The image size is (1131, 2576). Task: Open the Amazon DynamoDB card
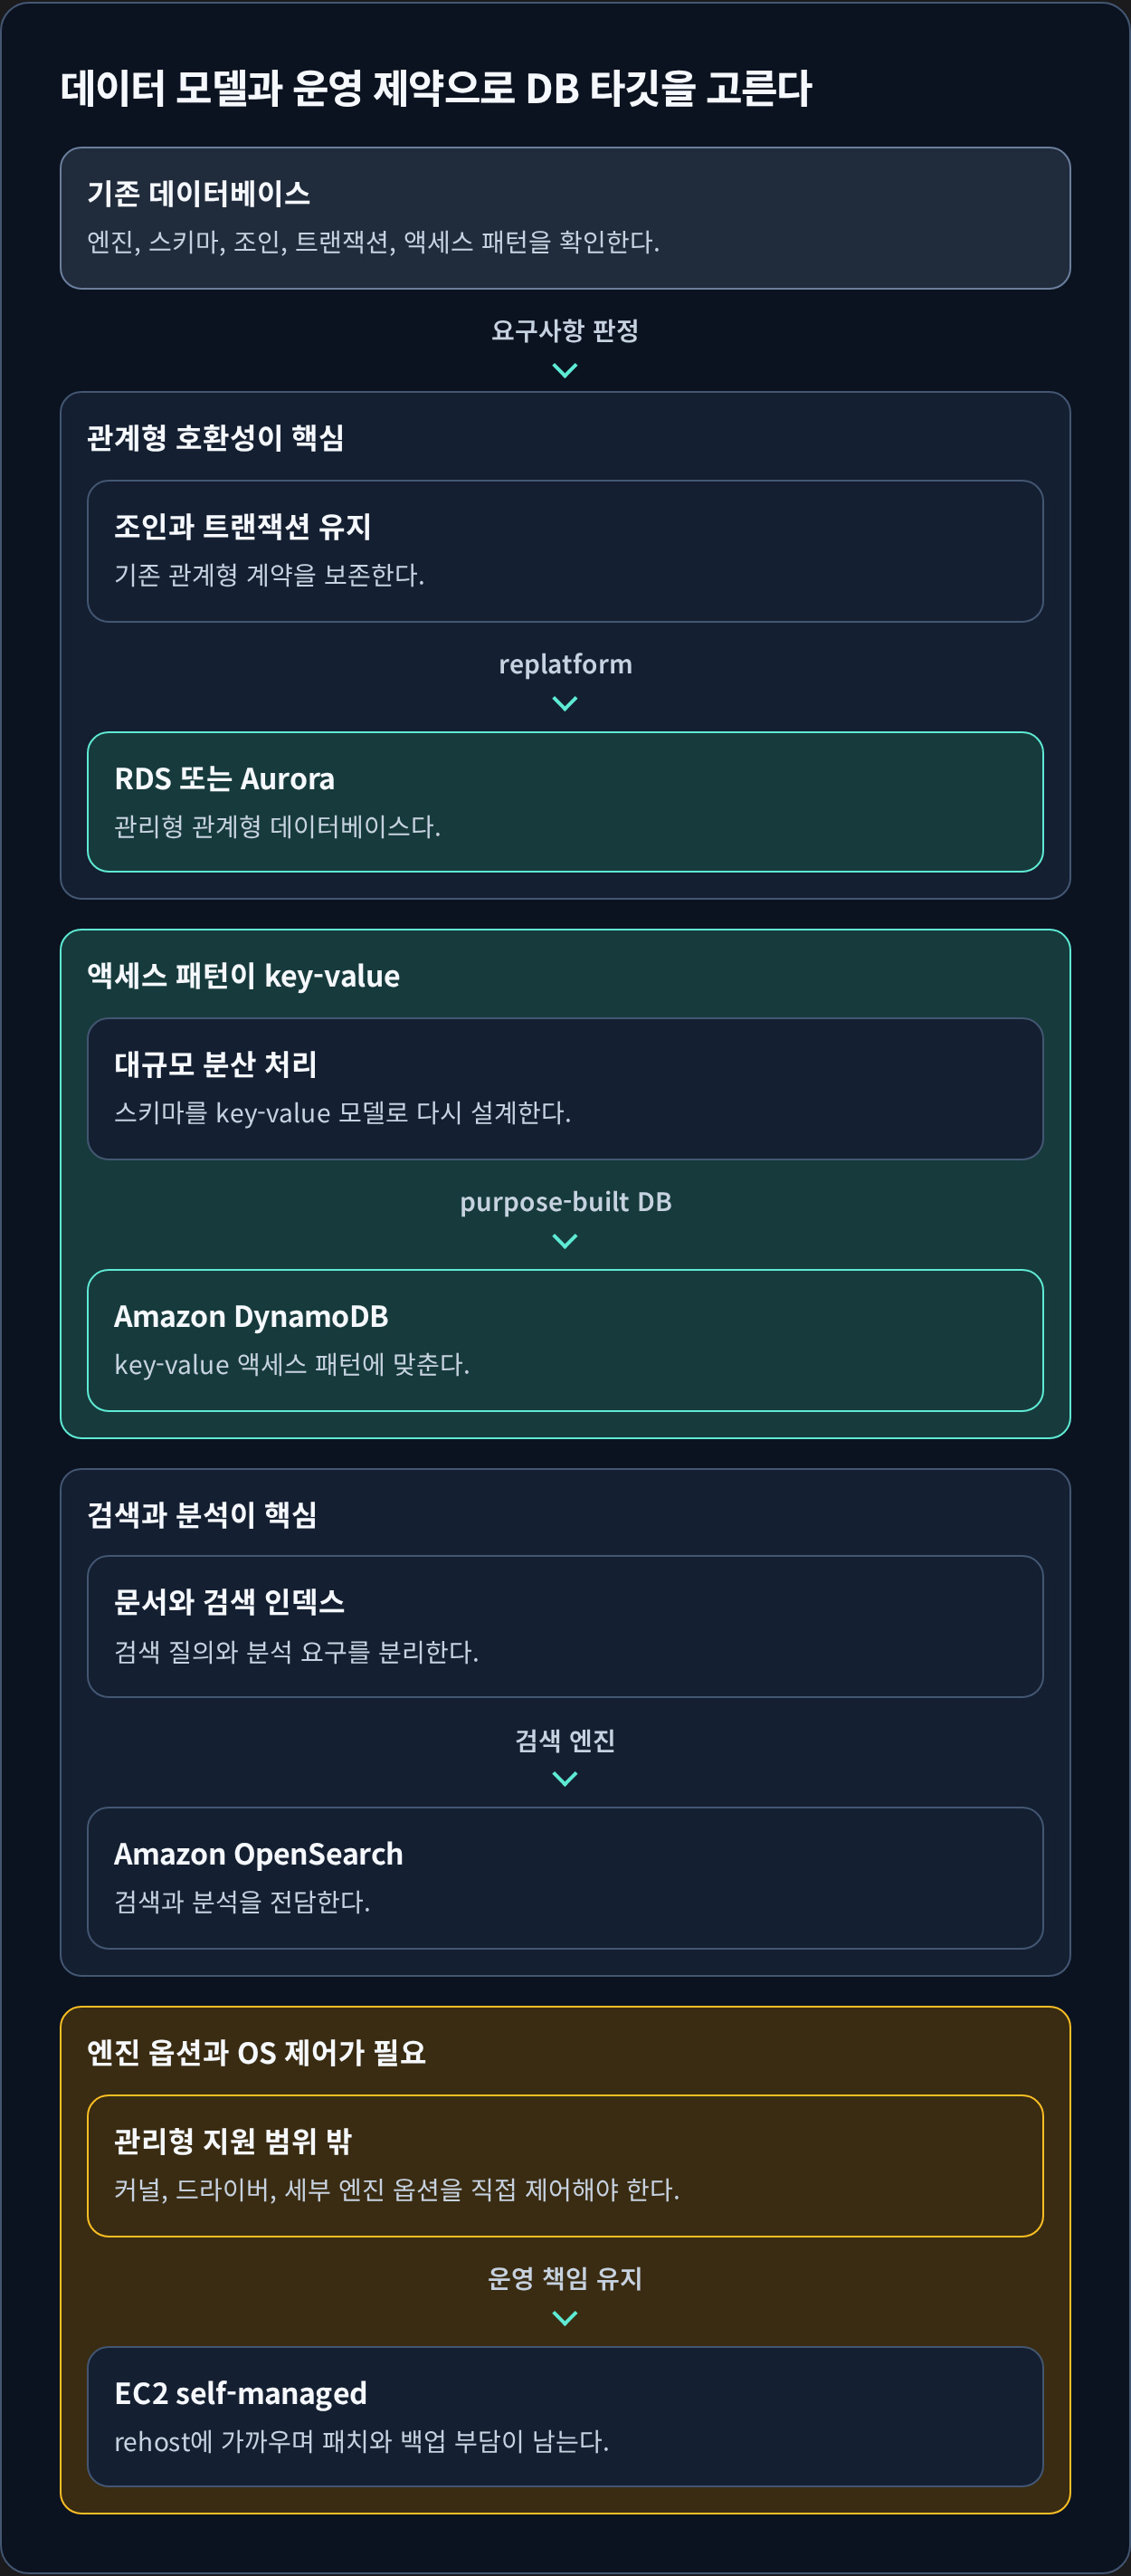pos(565,1340)
